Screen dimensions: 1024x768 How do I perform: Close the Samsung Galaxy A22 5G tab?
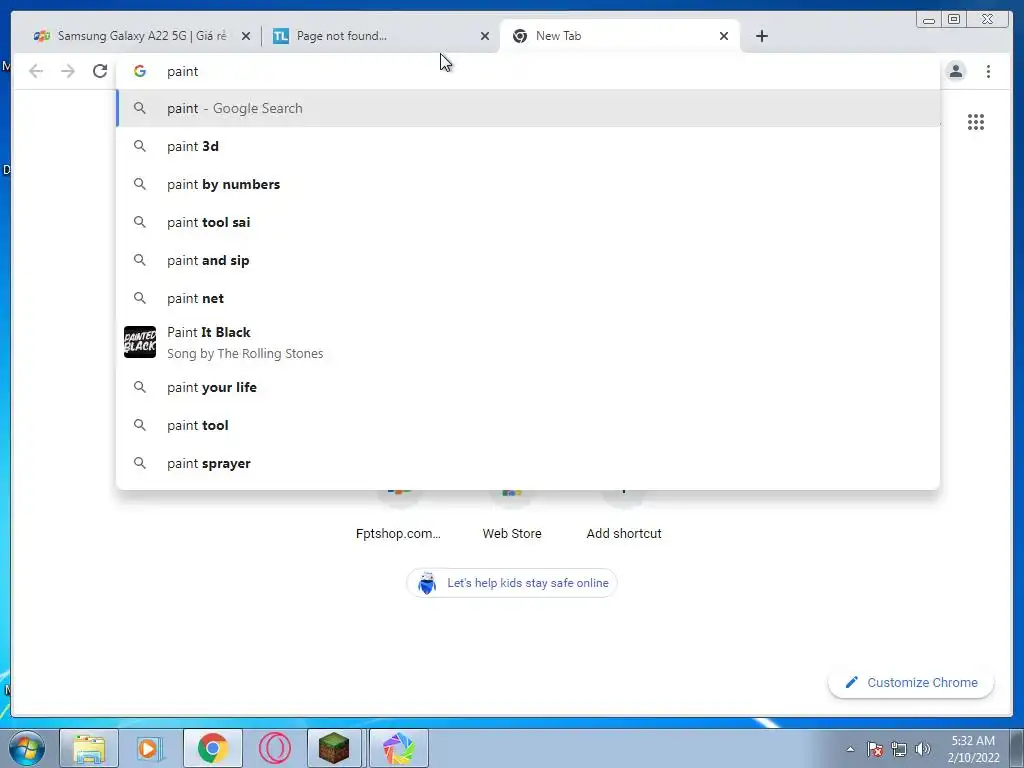tap(246, 36)
